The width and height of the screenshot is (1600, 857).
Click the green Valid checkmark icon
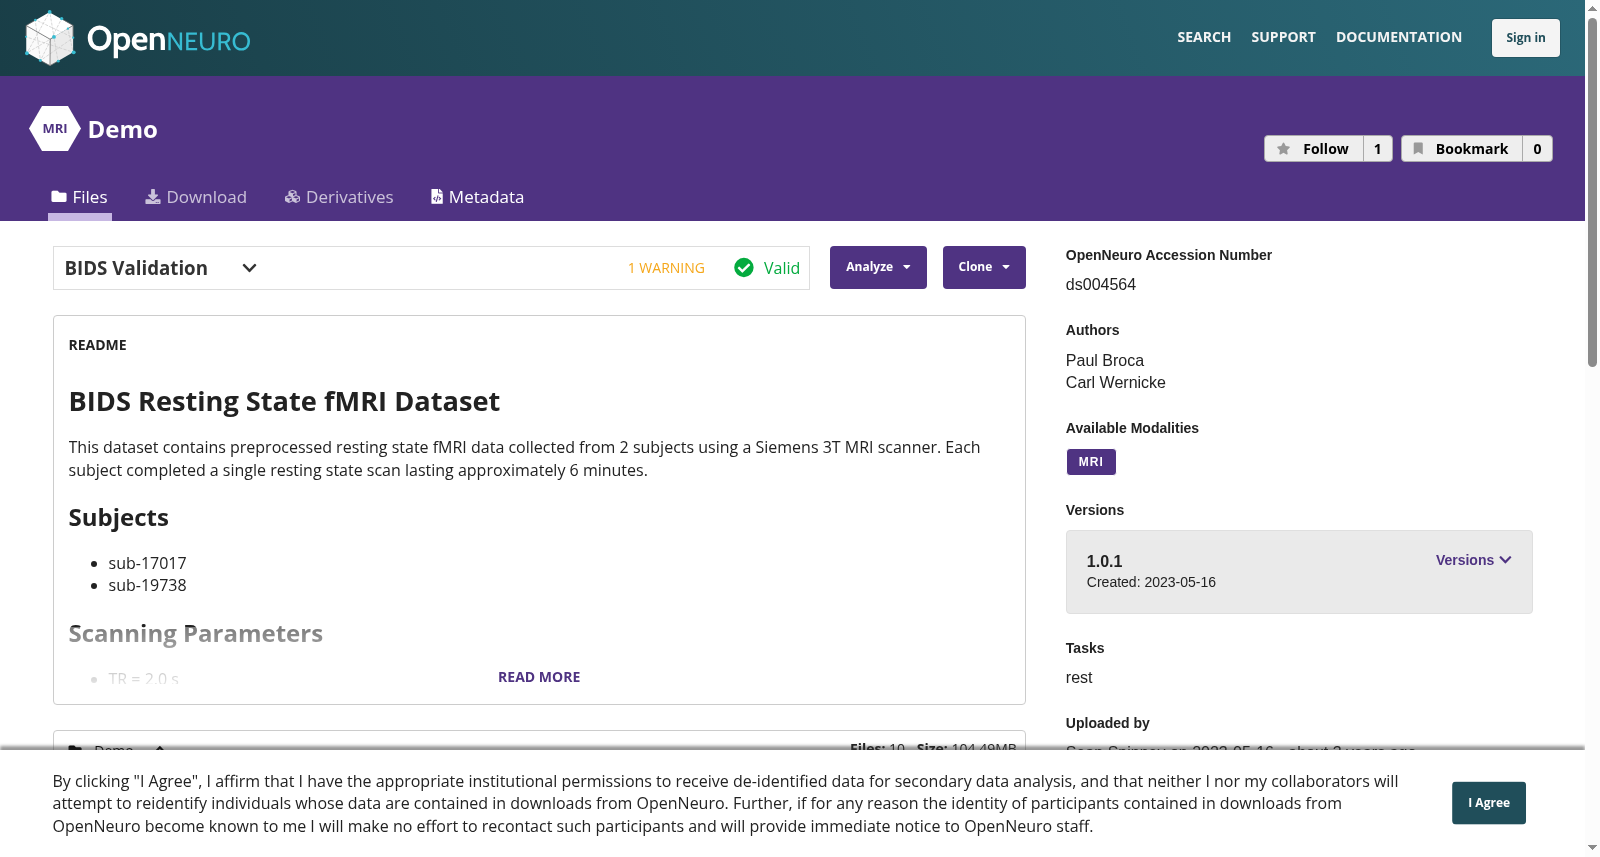(x=744, y=267)
